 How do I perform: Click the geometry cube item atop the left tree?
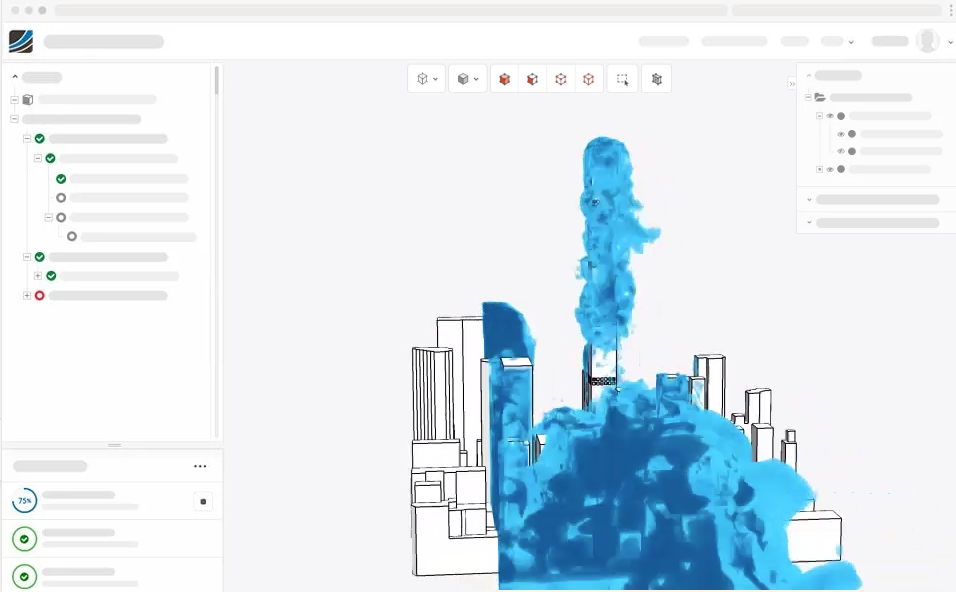[27, 99]
